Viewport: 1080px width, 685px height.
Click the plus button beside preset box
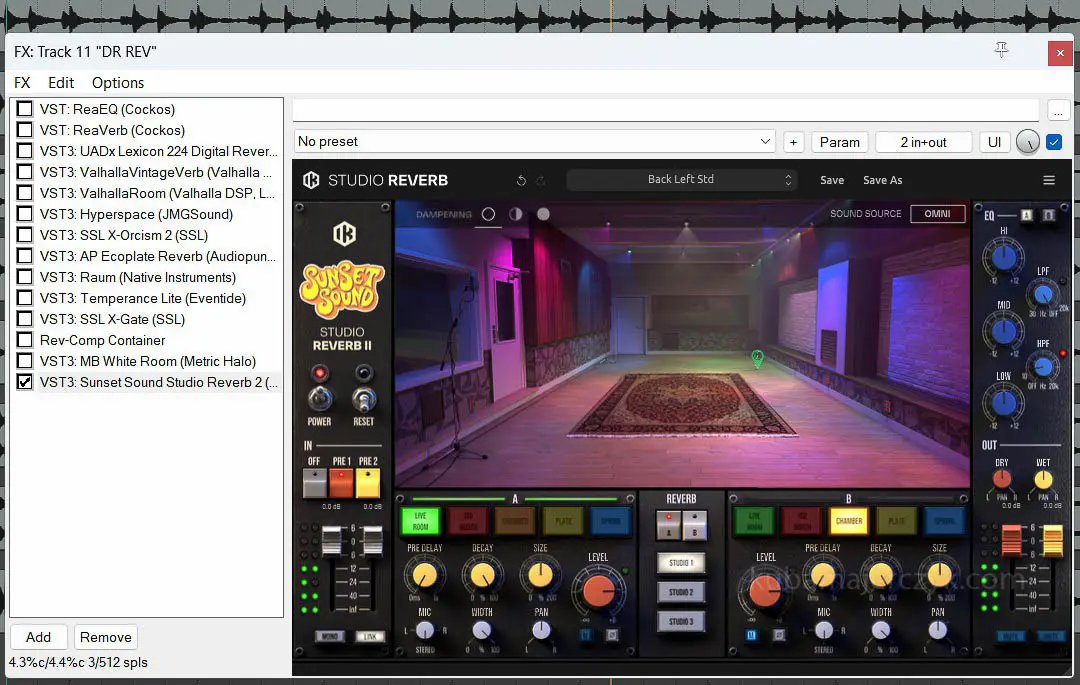[793, 142]
